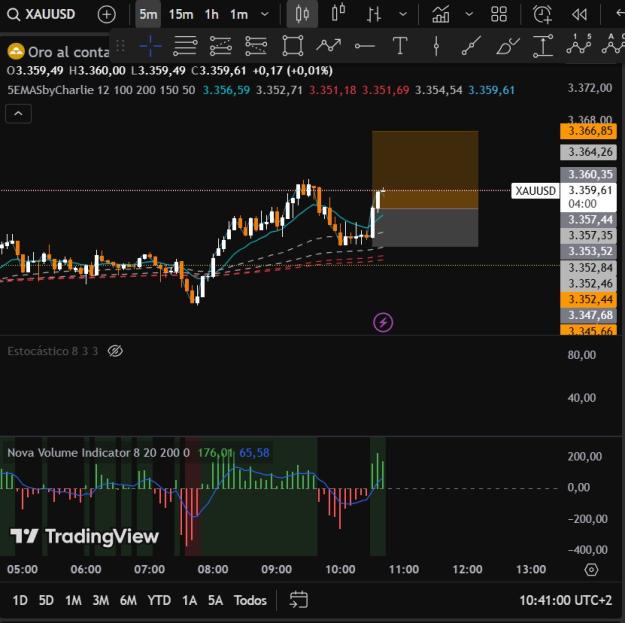The width and height of the screenshot is (625, 623).
Task: Select the arrow path drawing tool
Action: [328, 46]
